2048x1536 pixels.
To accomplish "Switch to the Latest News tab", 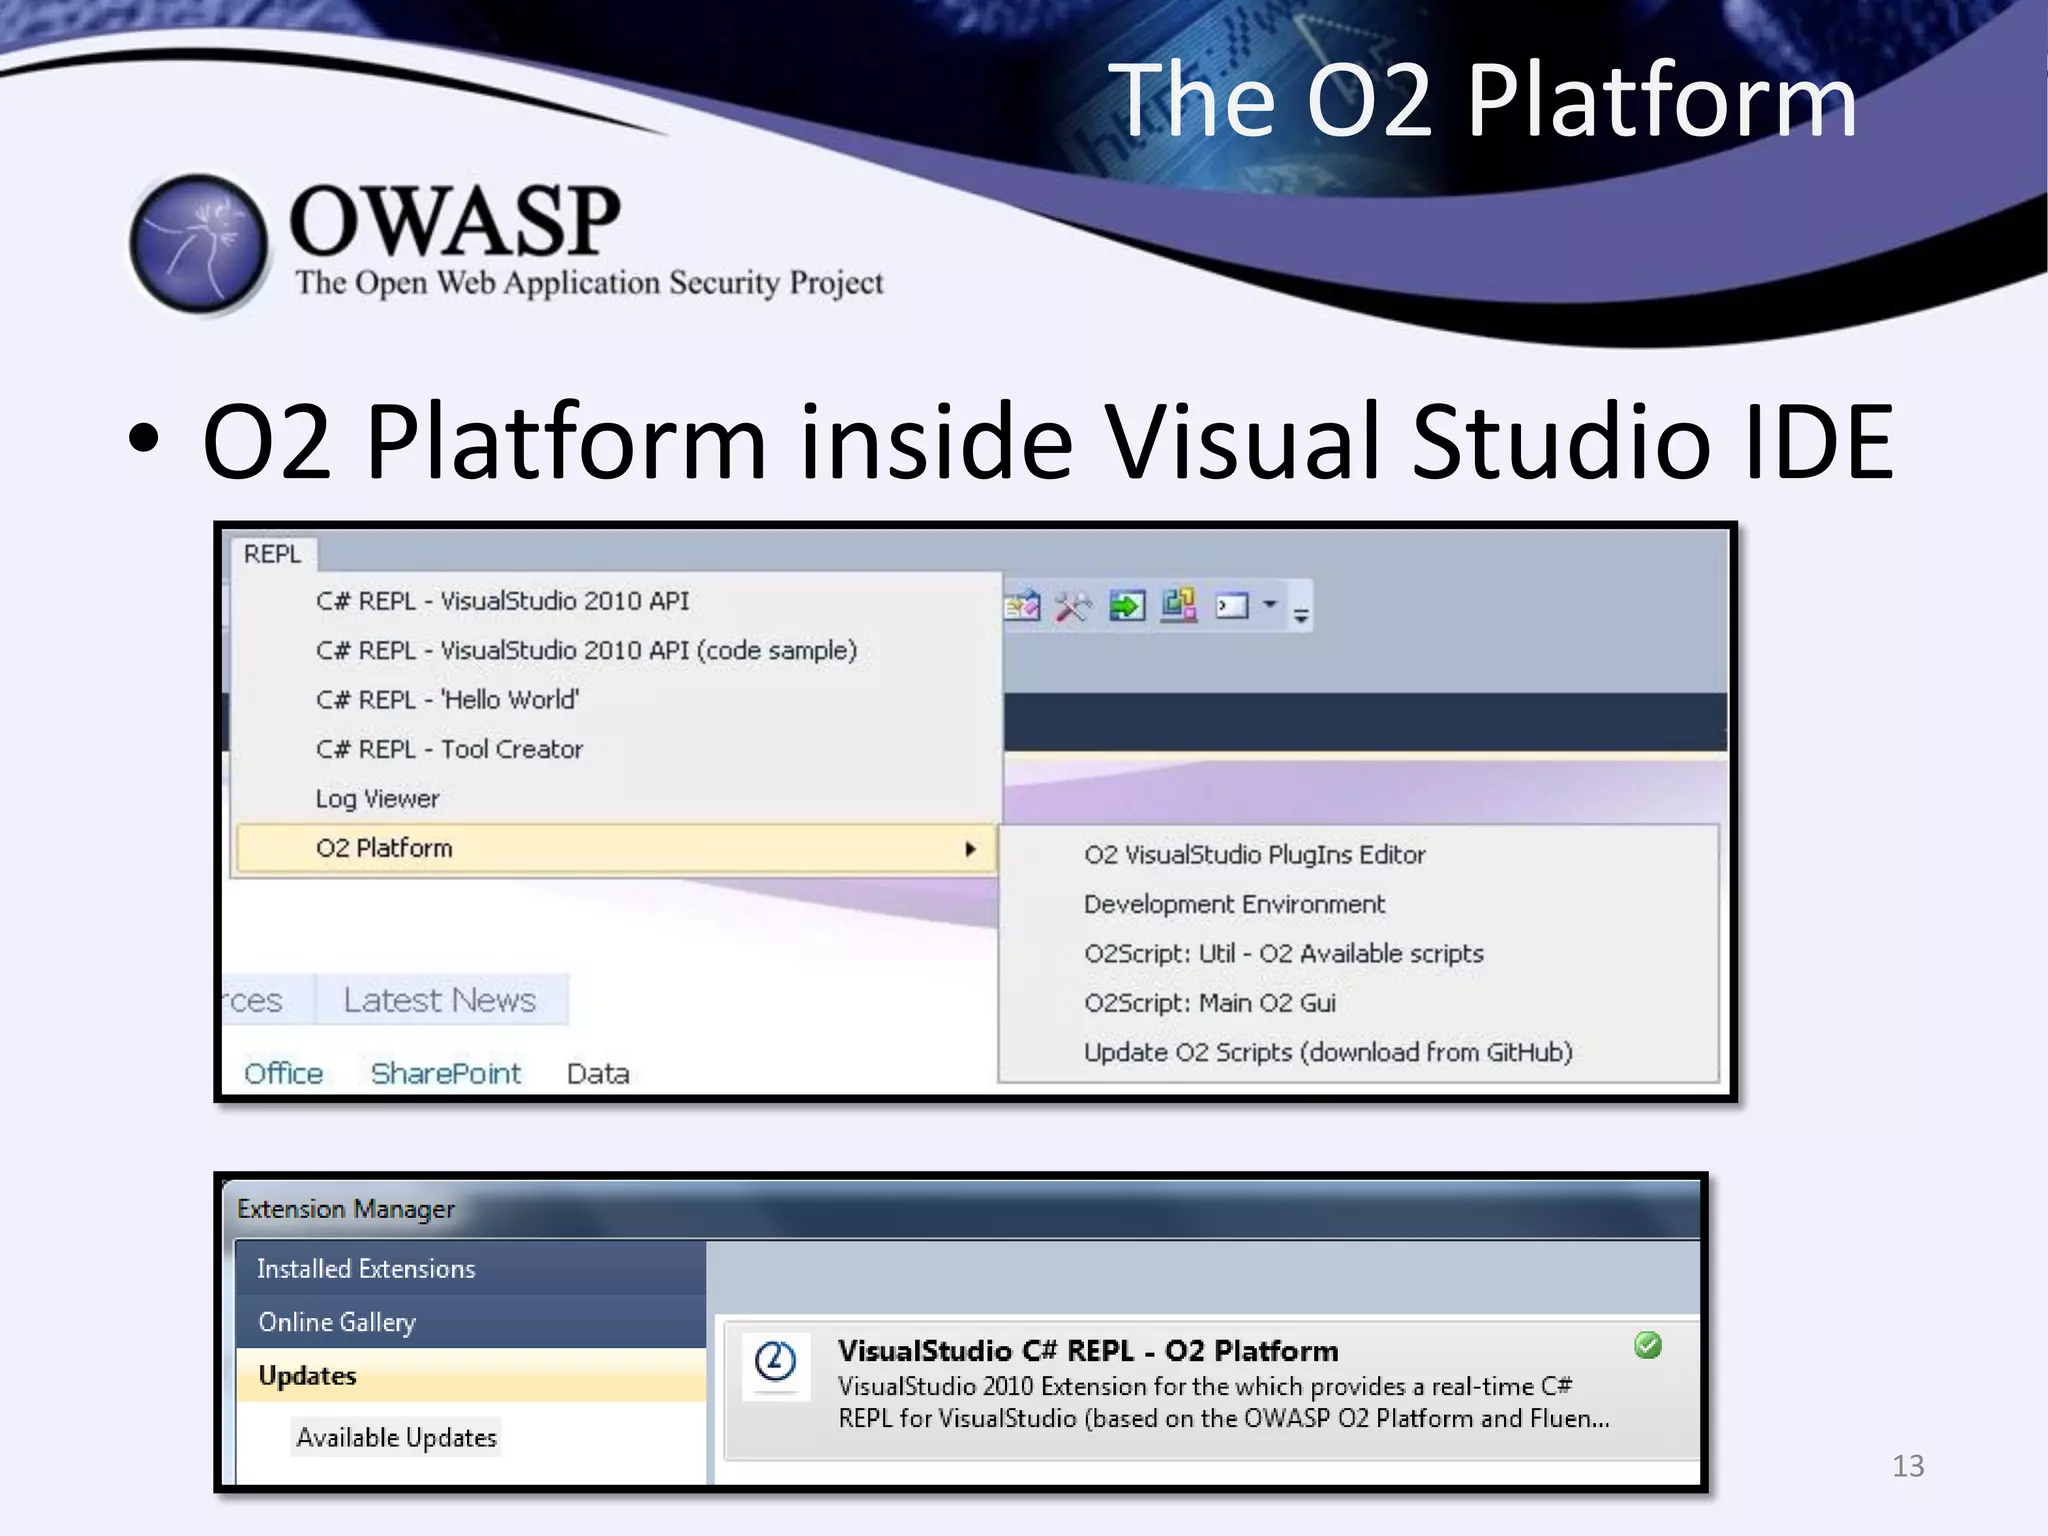I will click(440, 1000).
